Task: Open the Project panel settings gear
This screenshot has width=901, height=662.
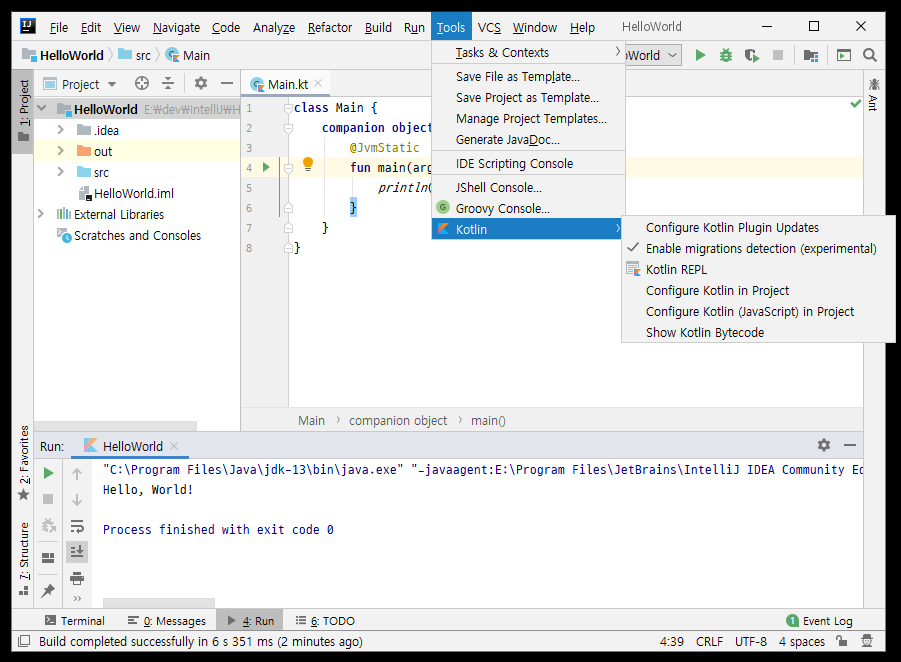Action: point(201,84)
